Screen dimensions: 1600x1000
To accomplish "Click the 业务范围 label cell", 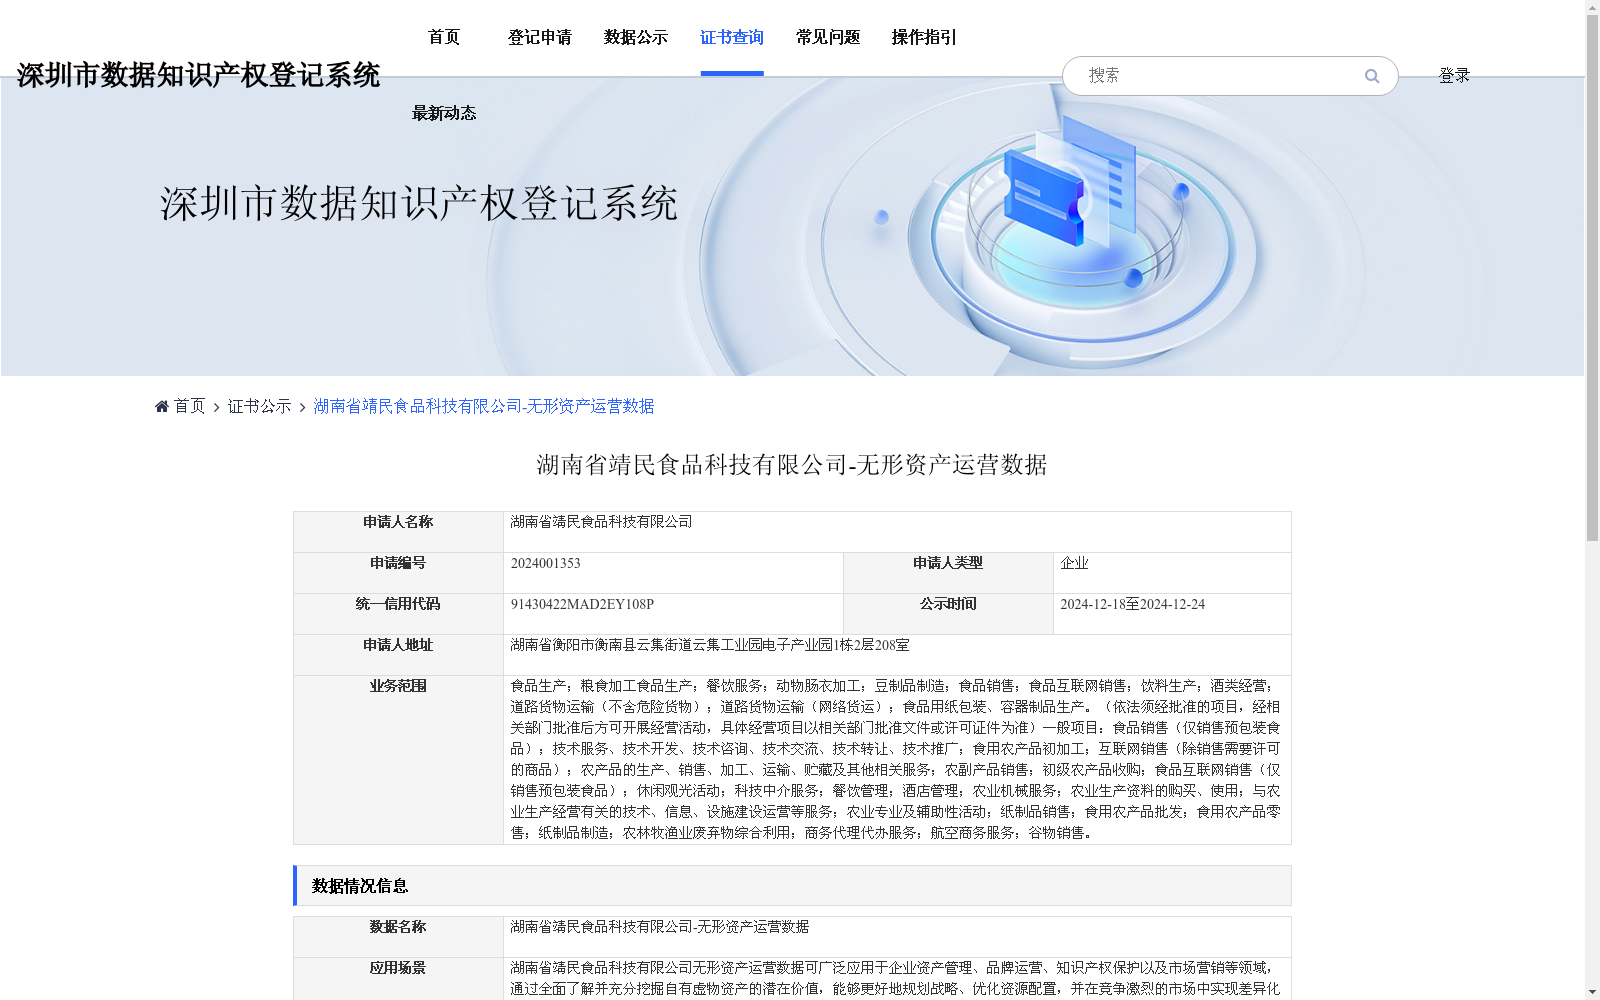I will 398,760.
